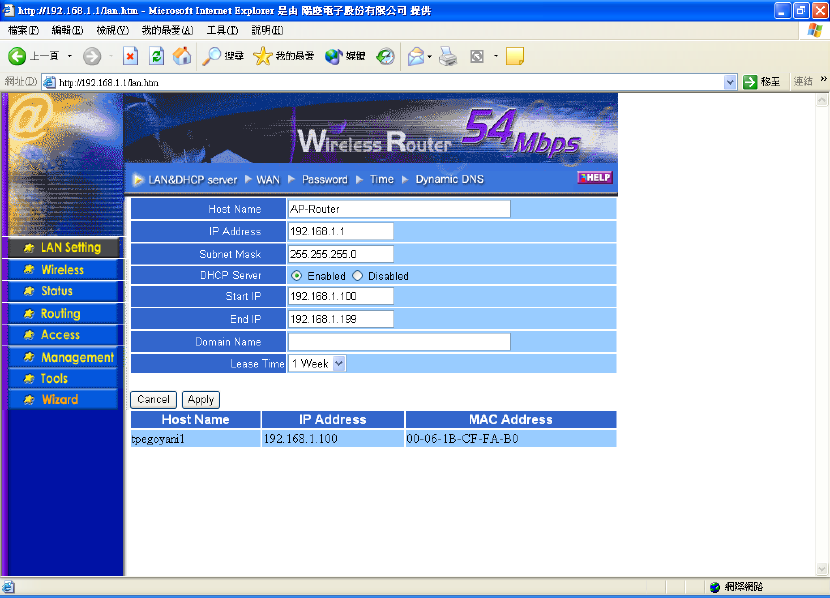The image size is (830, 598).
Task: Open Wizard in sidebar
Action: [63, 400]
